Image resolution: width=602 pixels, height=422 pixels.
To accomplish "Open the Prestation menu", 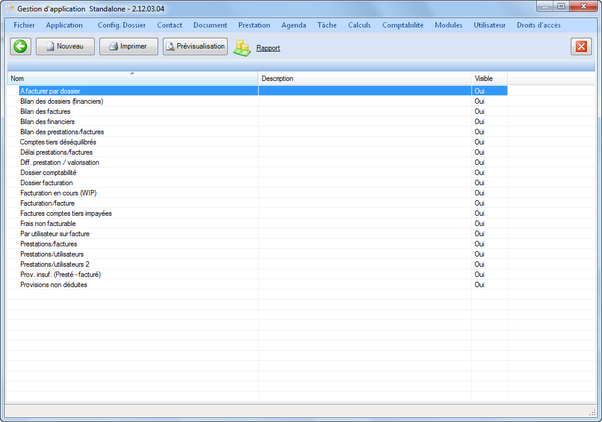I will click(x=254, y=24).
